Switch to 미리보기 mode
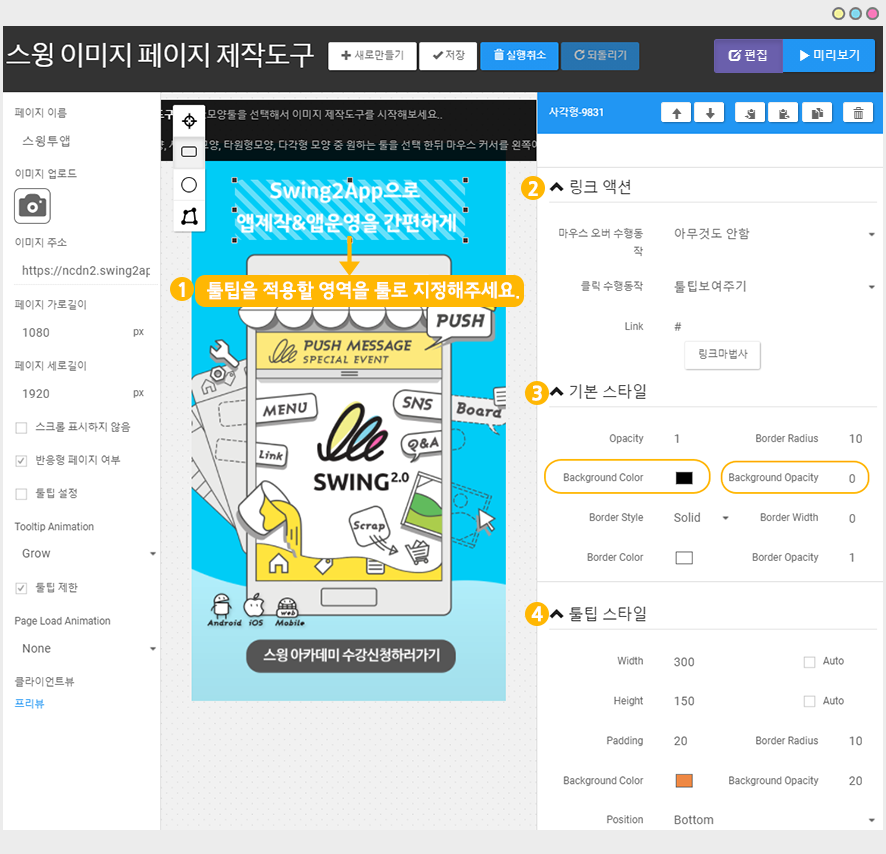 point(829,56)
